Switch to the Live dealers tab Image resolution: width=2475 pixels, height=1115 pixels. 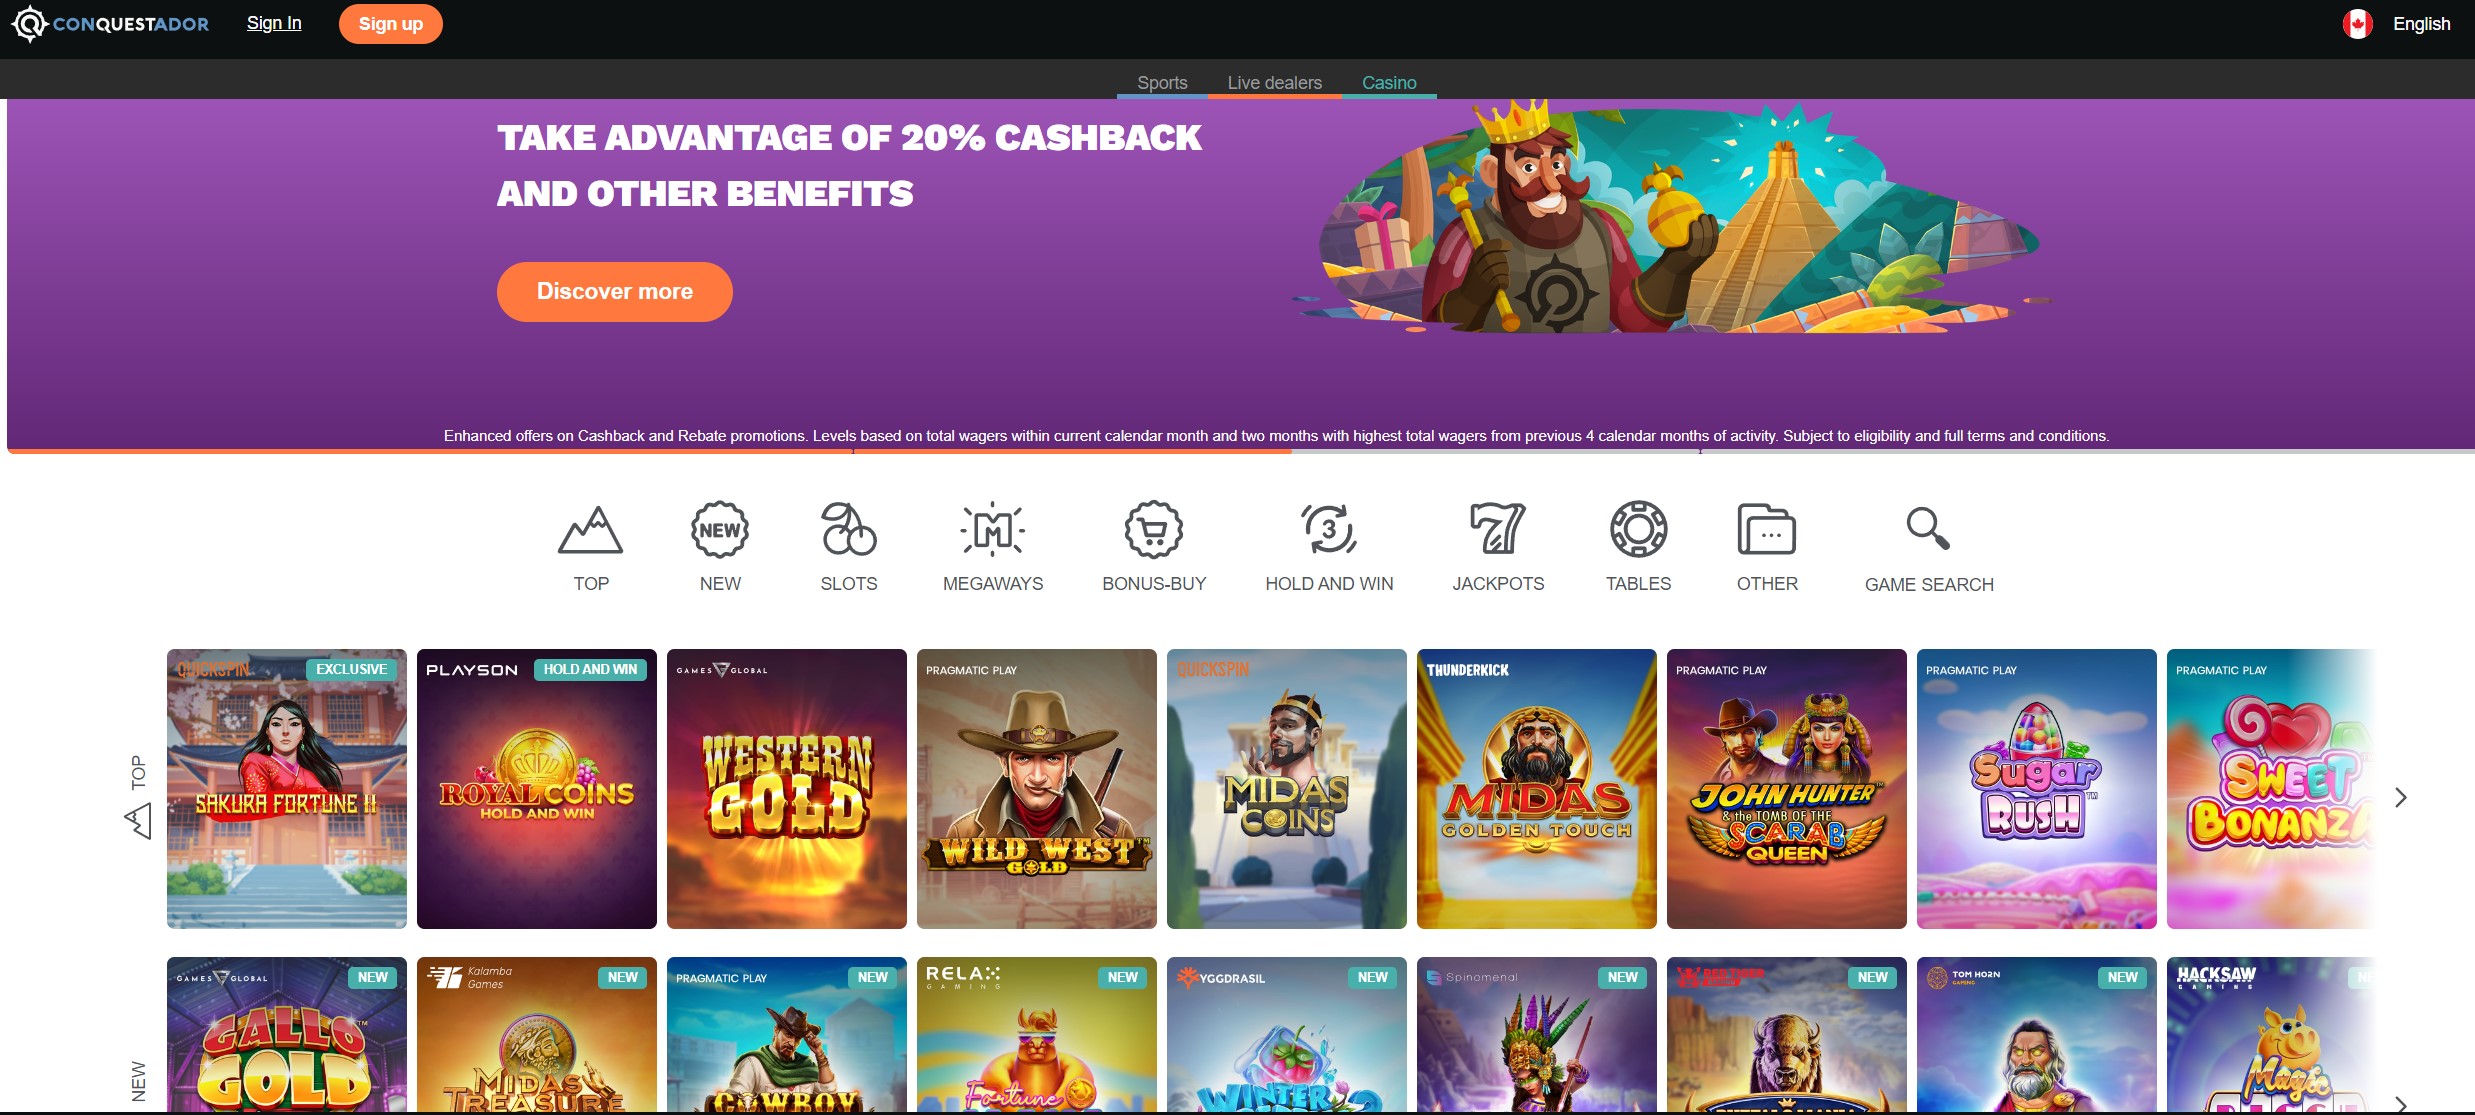point(1274,83)
